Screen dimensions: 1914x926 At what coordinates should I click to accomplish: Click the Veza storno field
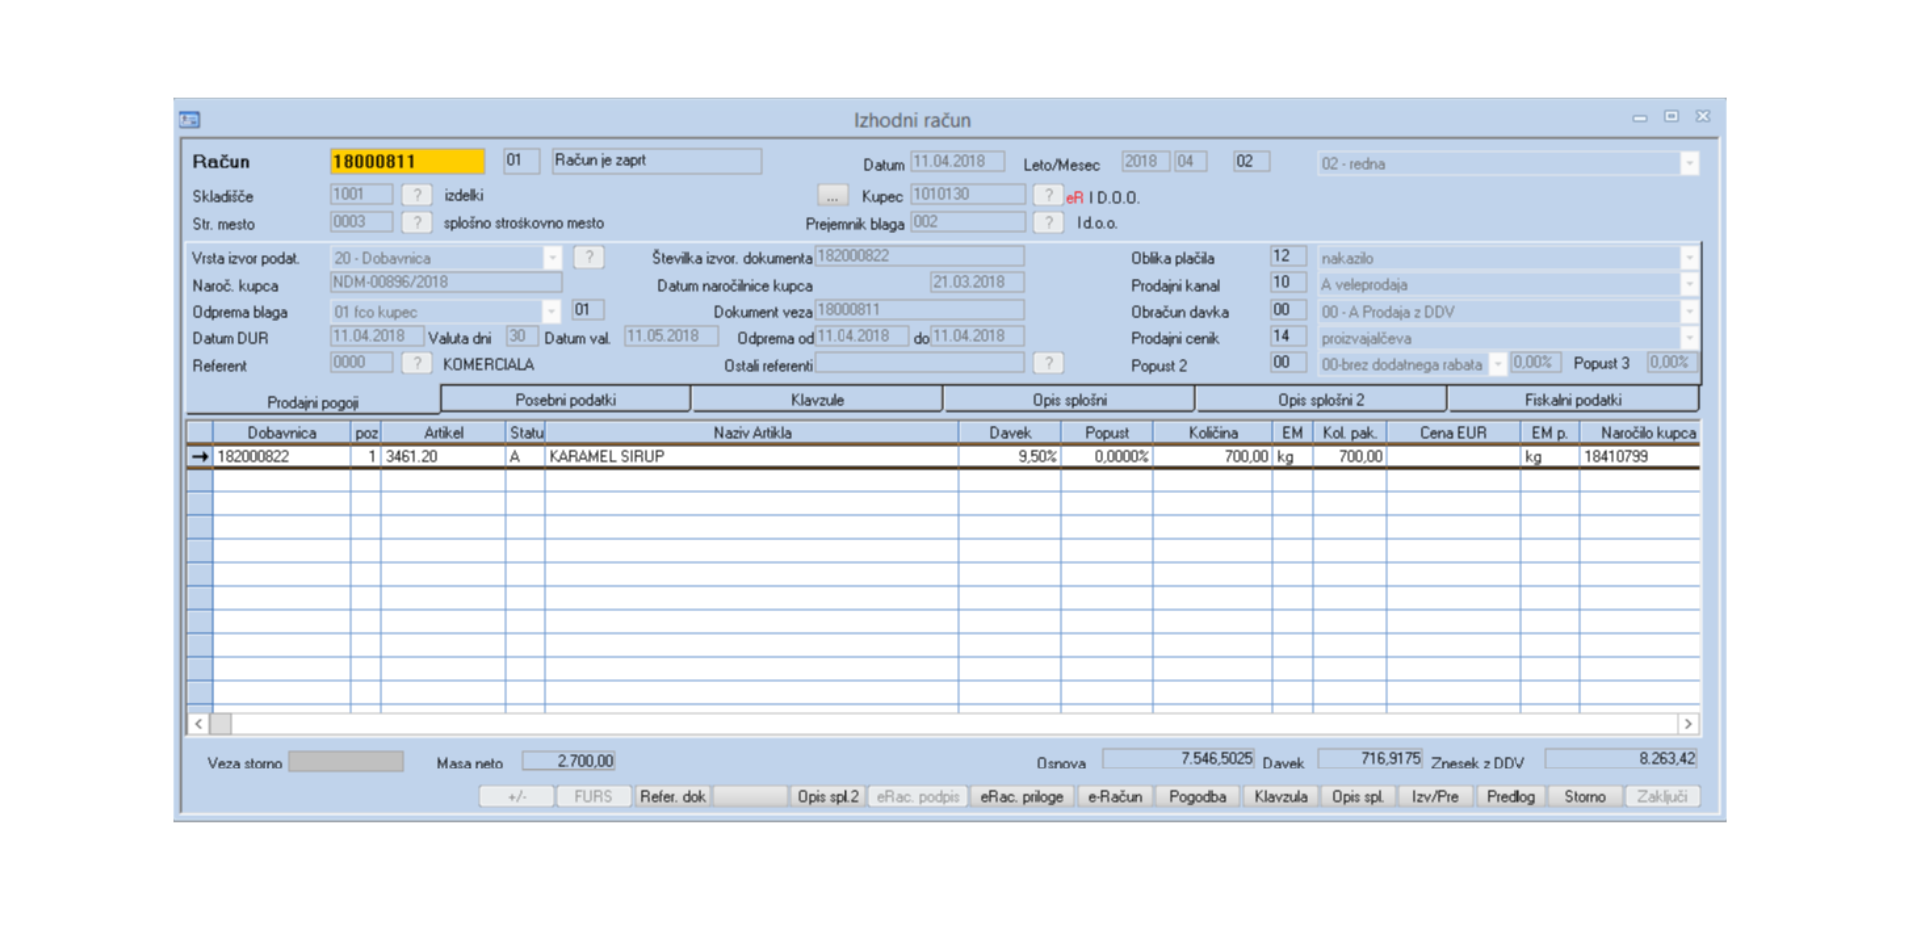346,762
